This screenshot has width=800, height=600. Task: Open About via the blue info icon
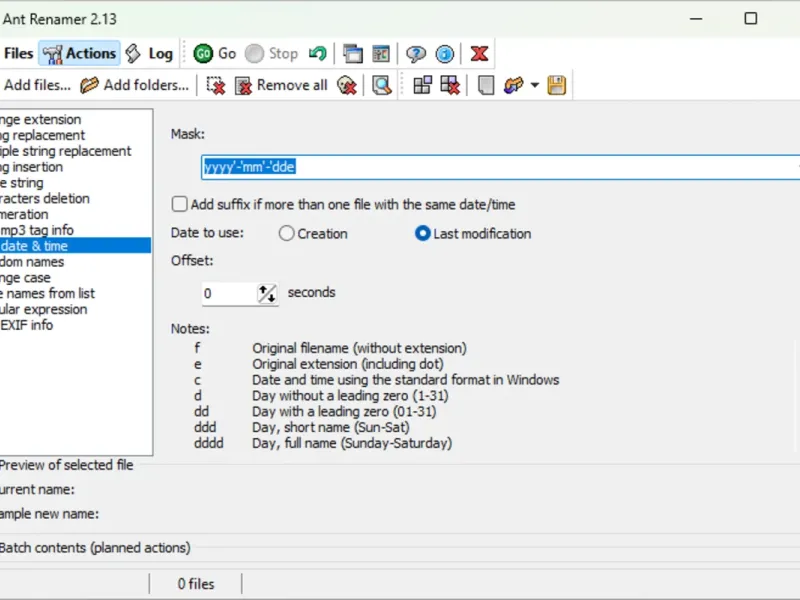coord(444,54)
